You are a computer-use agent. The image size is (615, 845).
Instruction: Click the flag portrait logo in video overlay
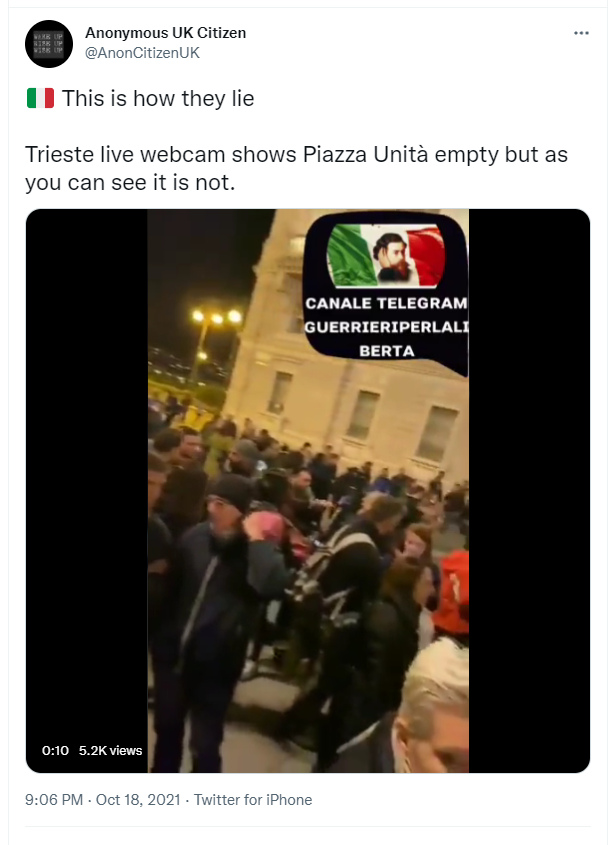pyautogui.click(x=386, y=255)
